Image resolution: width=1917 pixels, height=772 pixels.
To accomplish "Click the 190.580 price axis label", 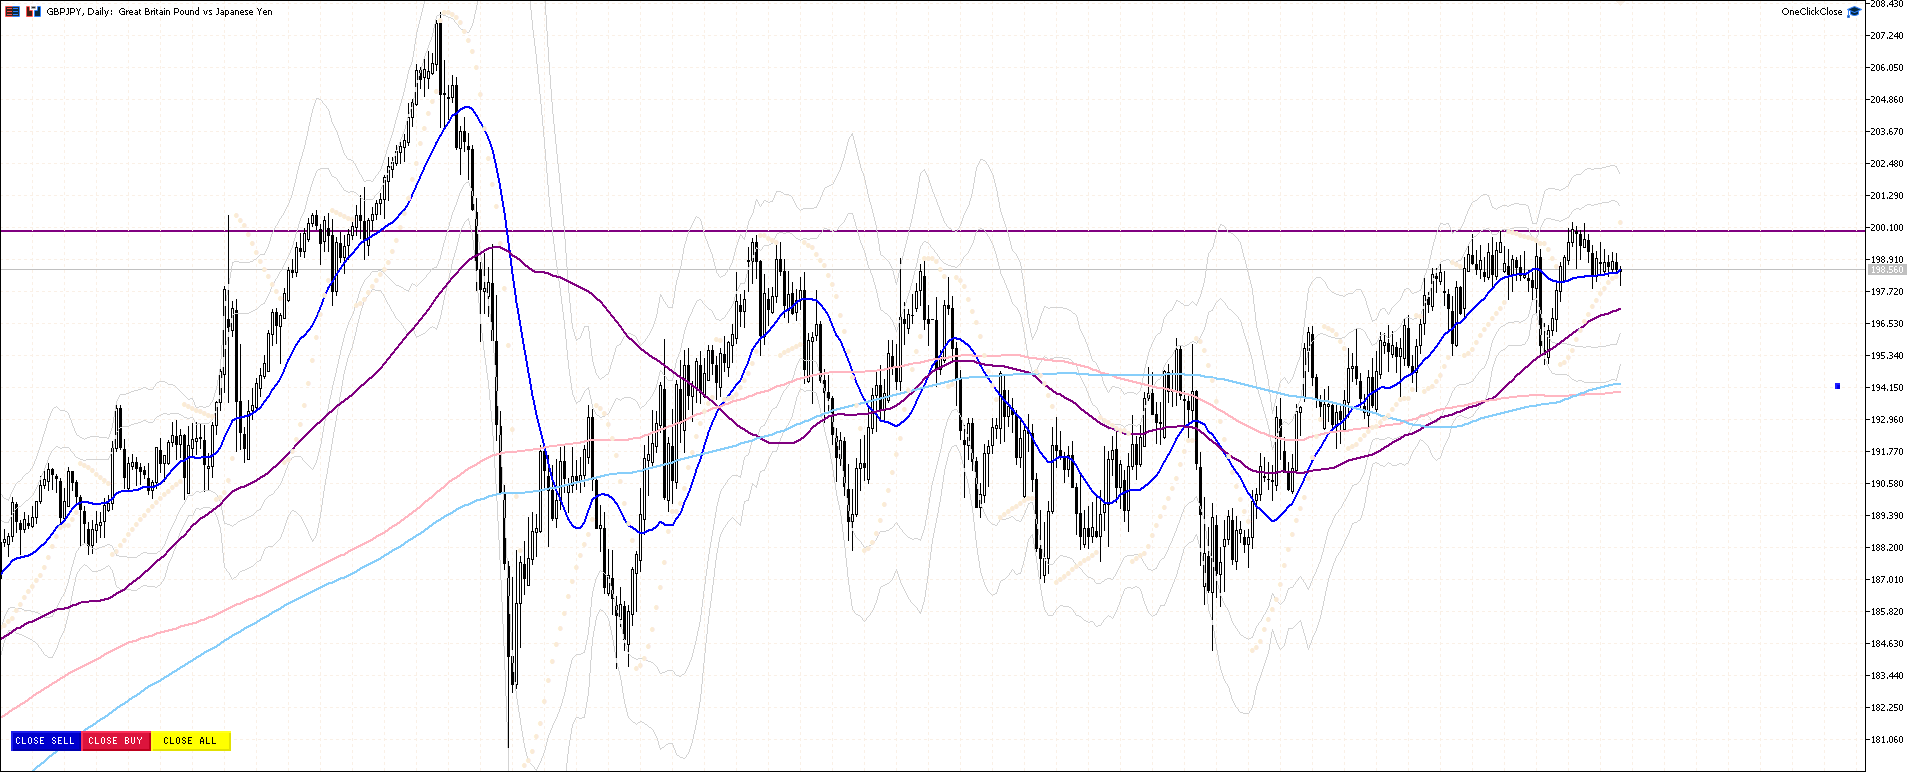I will (1887, 484).
